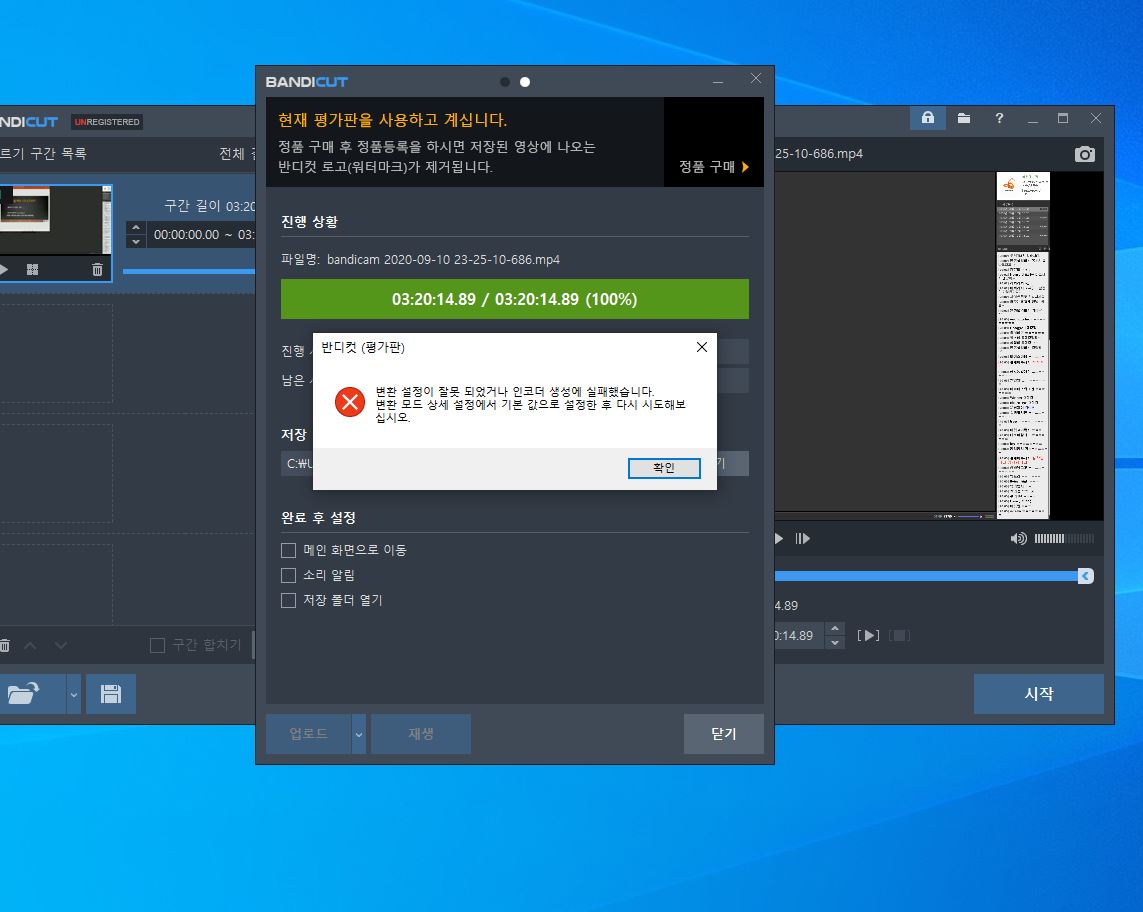The image size is (1143, 912).
Task: Click the 00:00:00.00 start time field
Action: click(x=186, y=235)
